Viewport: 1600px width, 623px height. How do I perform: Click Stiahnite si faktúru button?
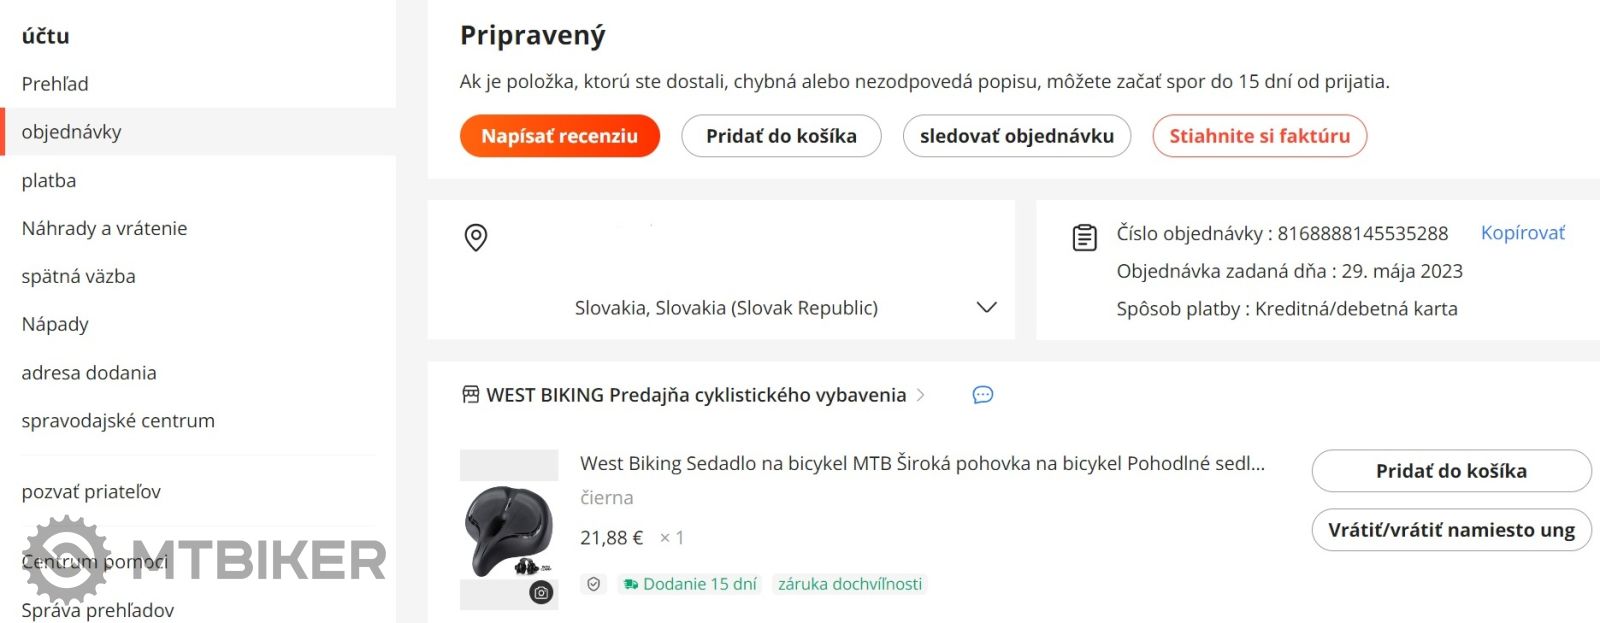1260,136
